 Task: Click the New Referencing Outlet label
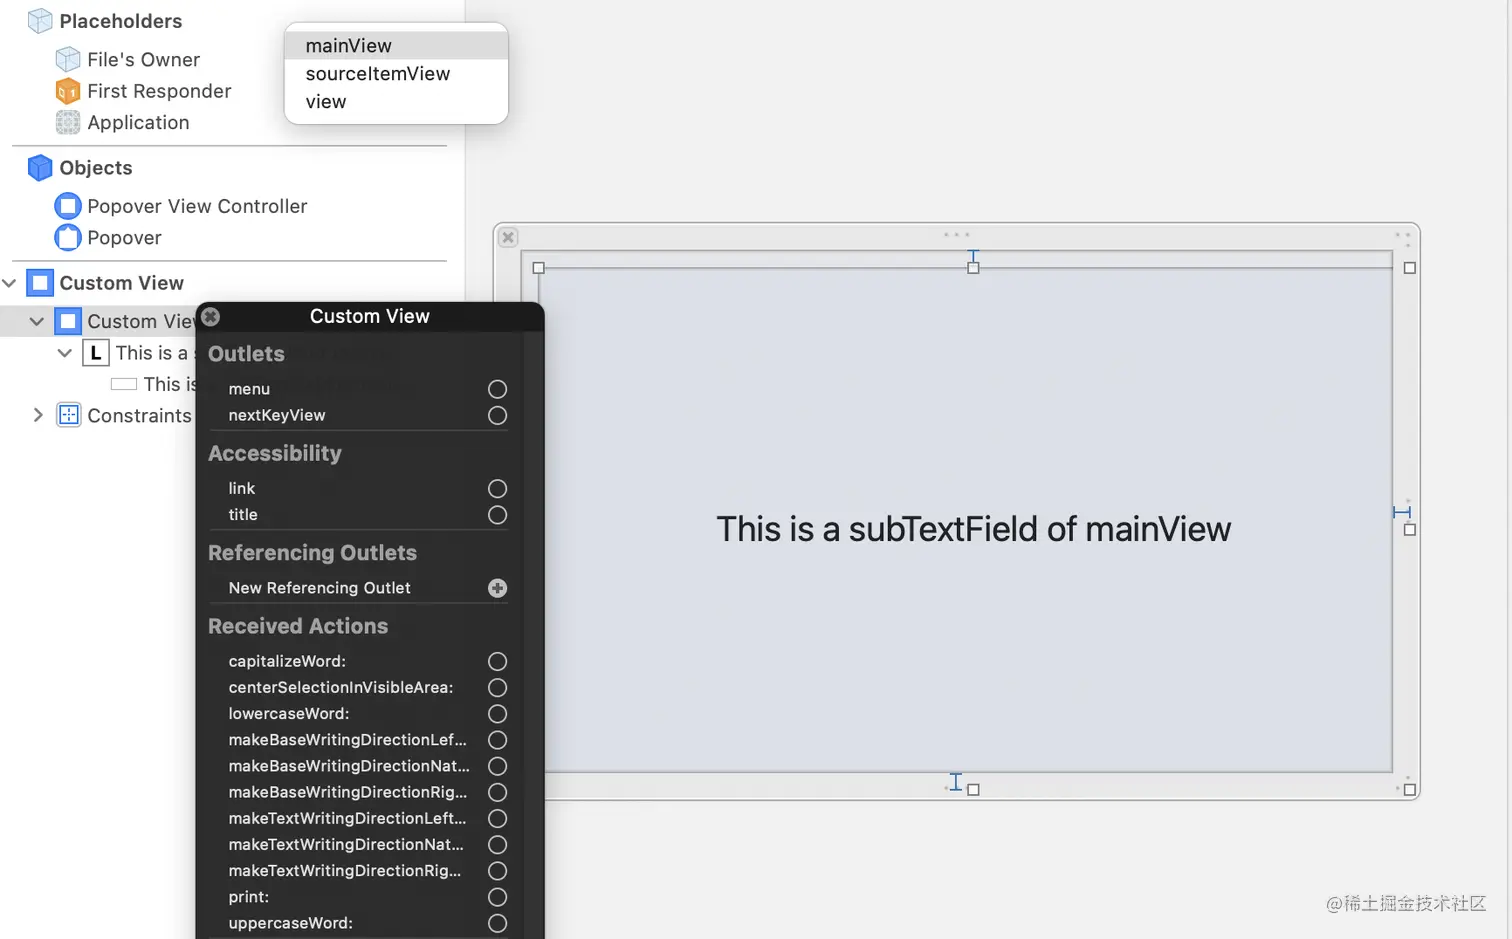pyautogui.click(x=319, y=588)
